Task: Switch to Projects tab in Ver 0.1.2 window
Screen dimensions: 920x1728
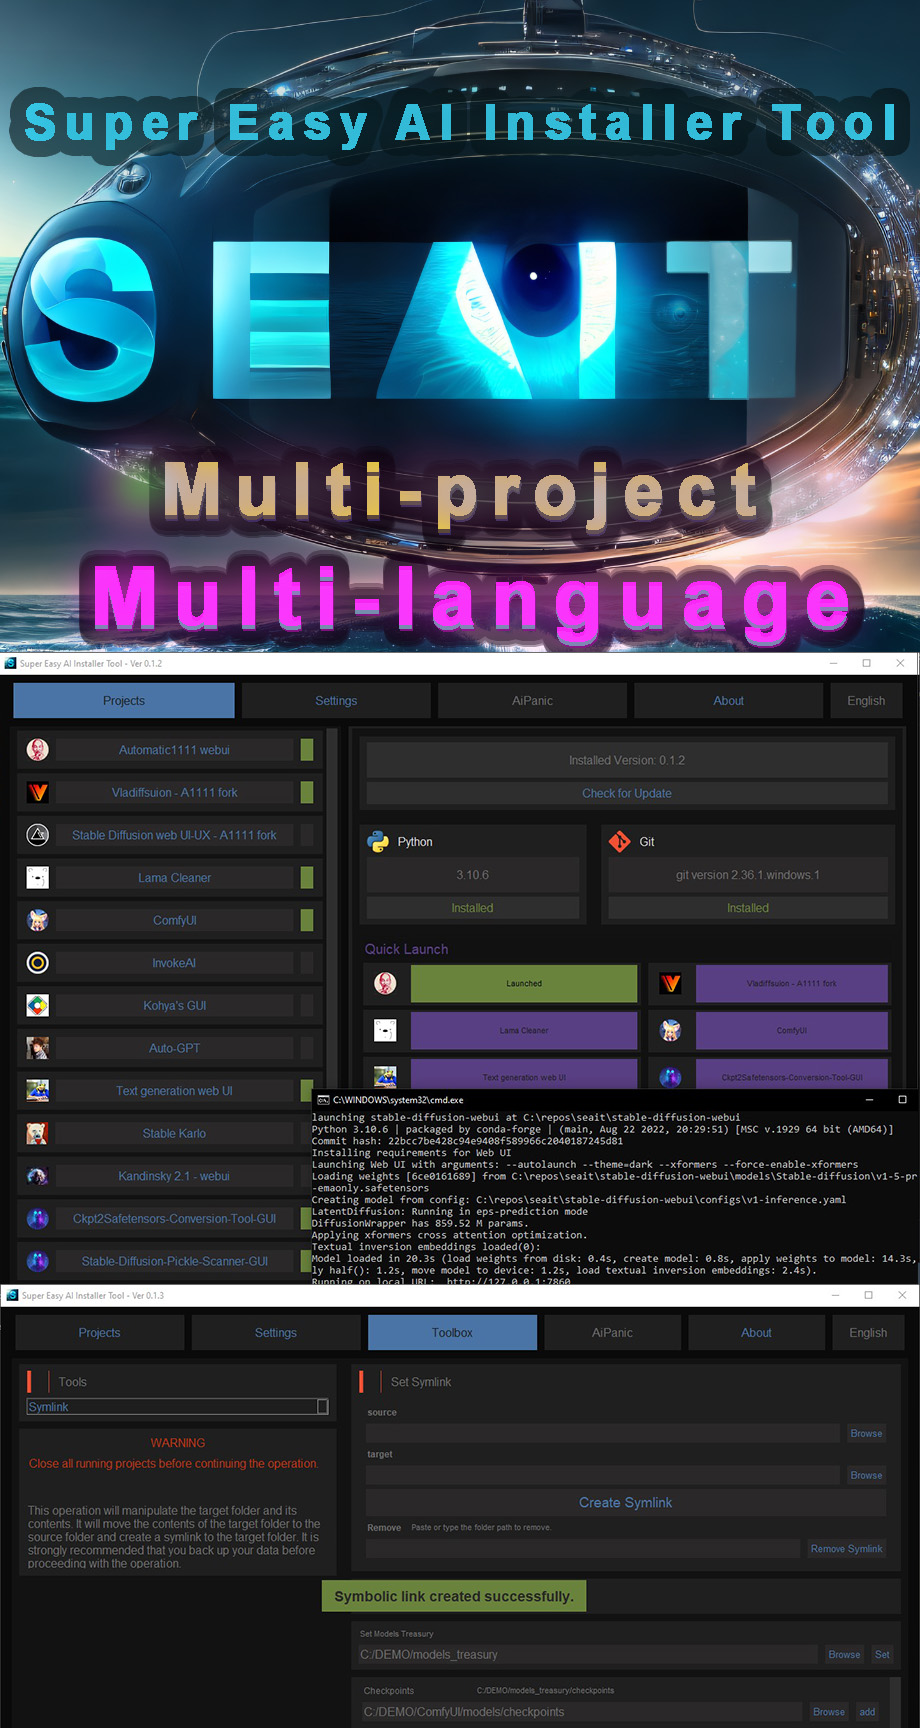Action: coord(124,701)
